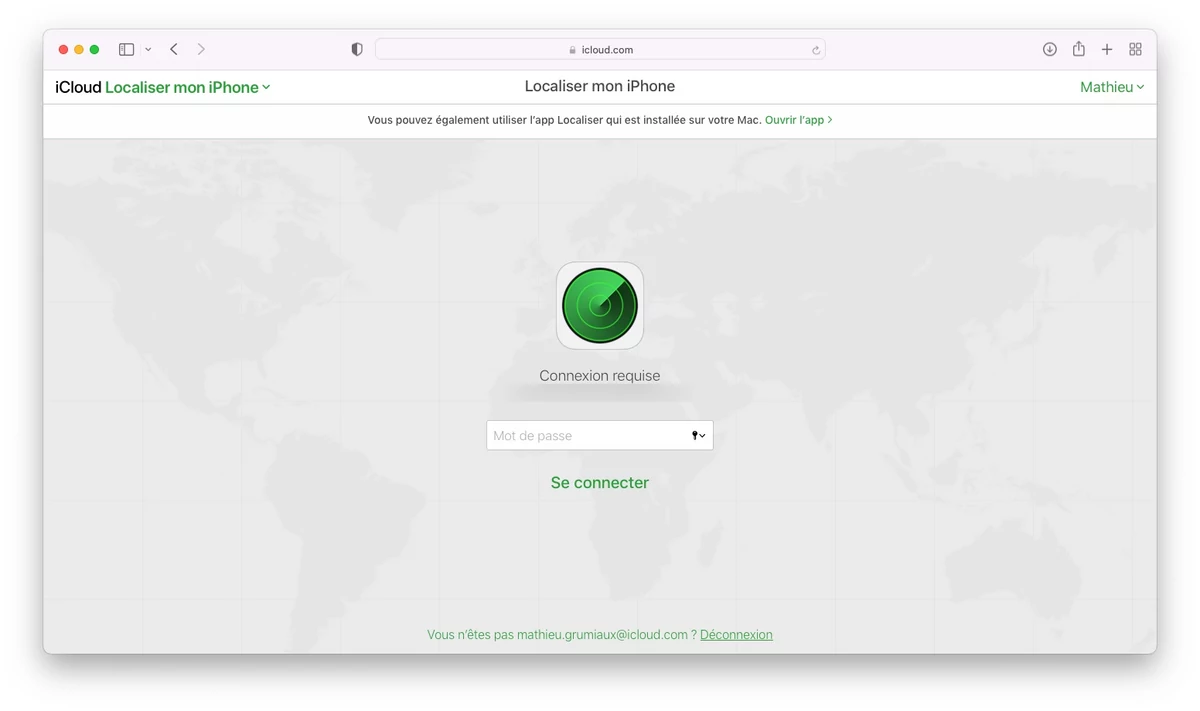1200x711 pixels.
Task: Focus the Mot de passe field
Action: point(600,435)
